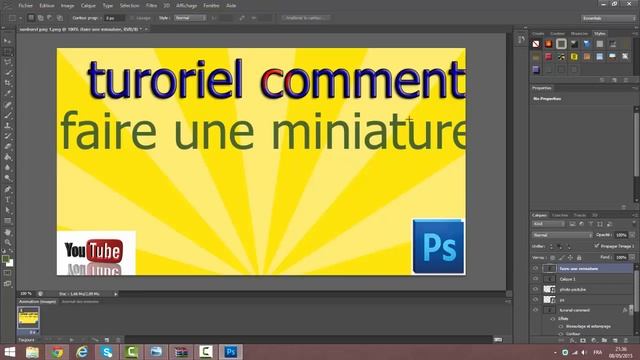Click the foreground color swatch
Image resolution: width=640 pixels, height=360 pixels.
click(x=5, y=259)
